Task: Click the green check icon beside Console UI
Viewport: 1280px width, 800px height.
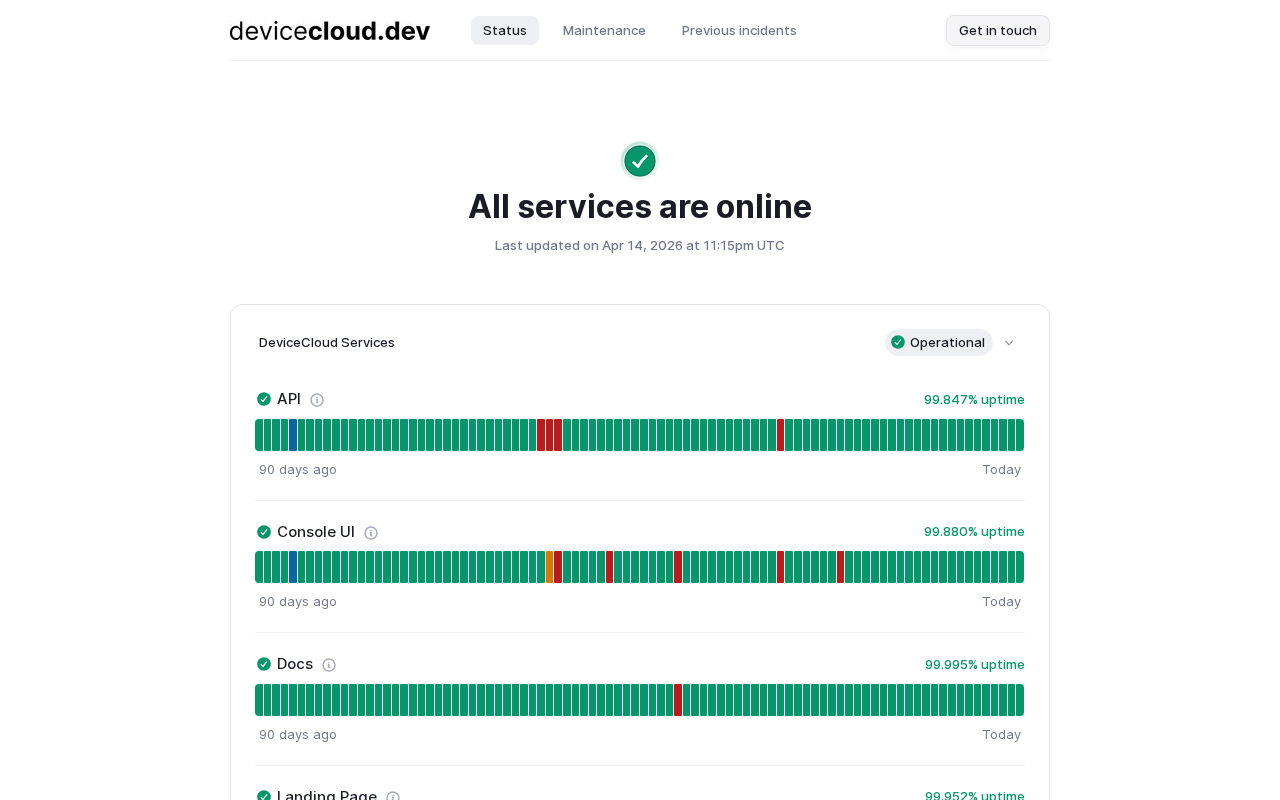Action: coord(264,532)
